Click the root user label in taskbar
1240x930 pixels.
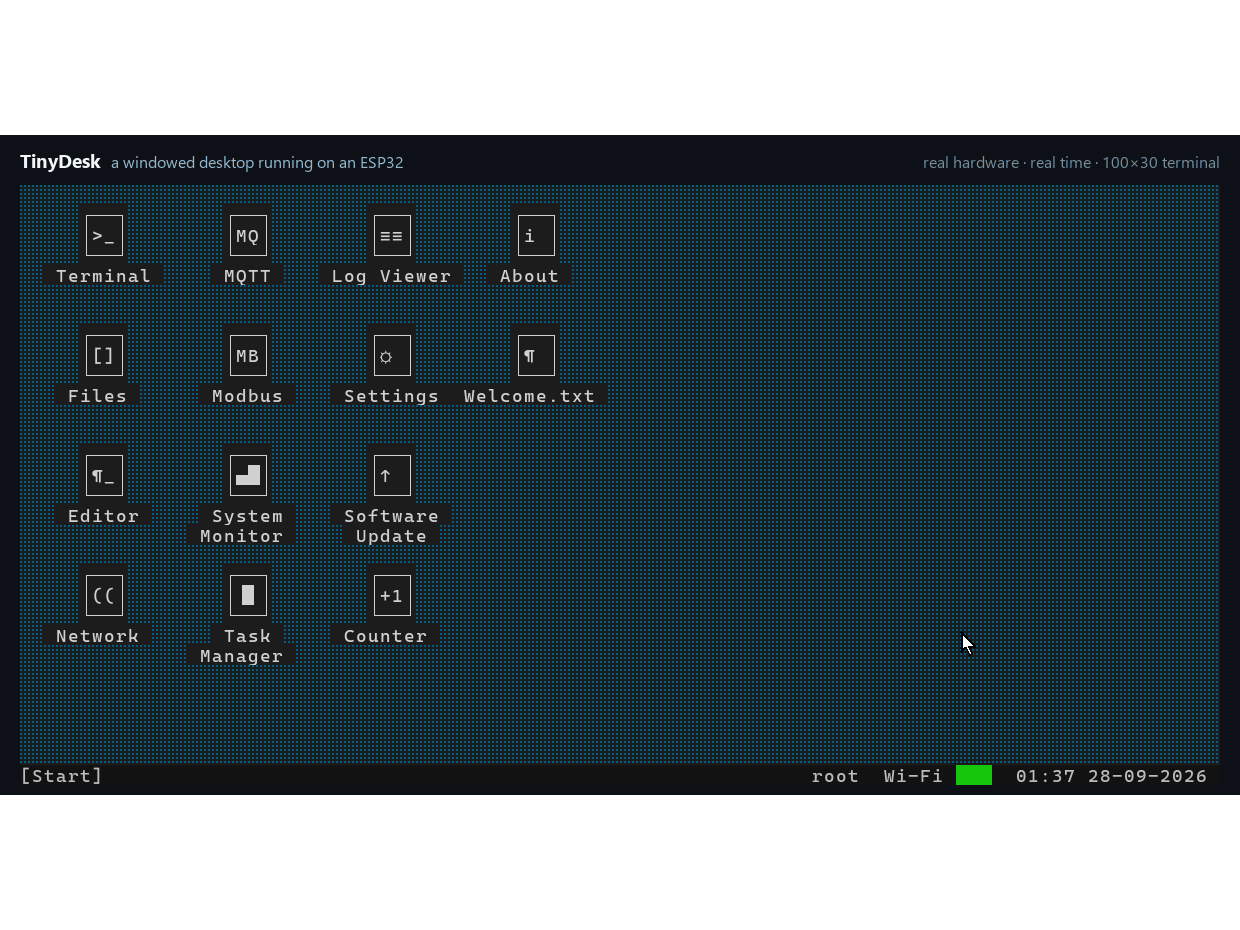(836, 776)
